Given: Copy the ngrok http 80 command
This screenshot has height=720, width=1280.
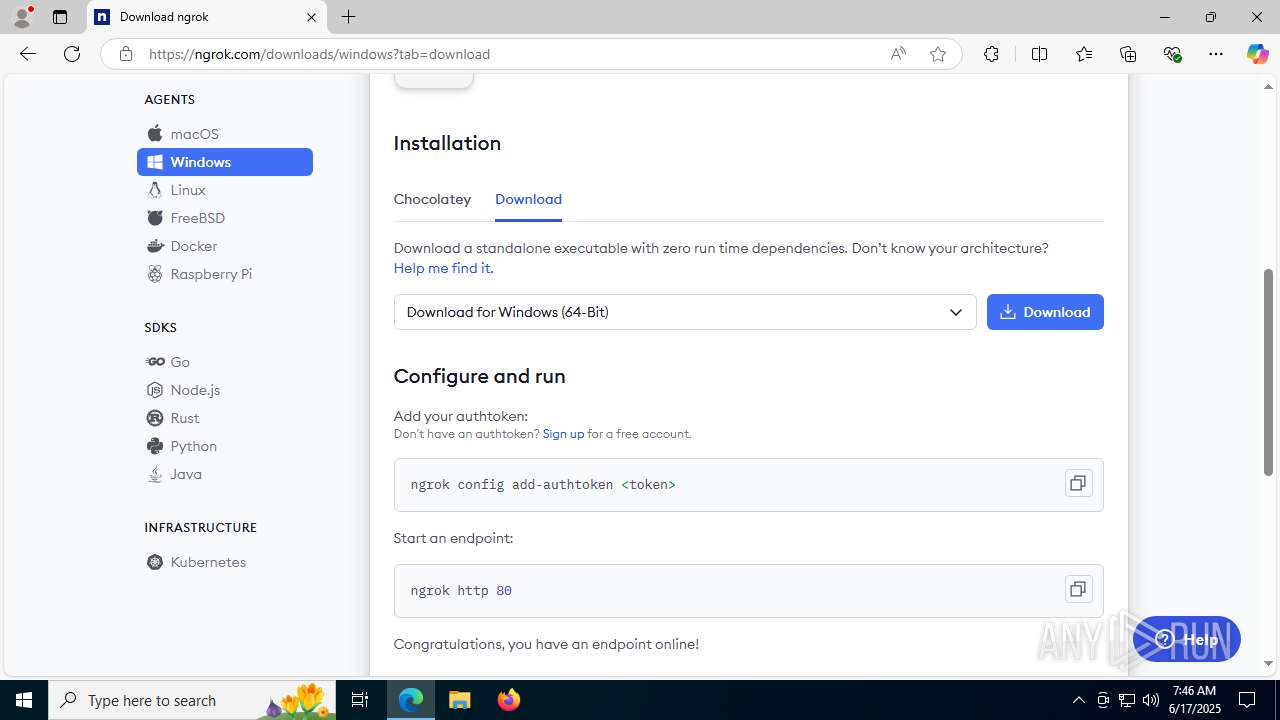Looking at the screenshot, I should 1078,589.
